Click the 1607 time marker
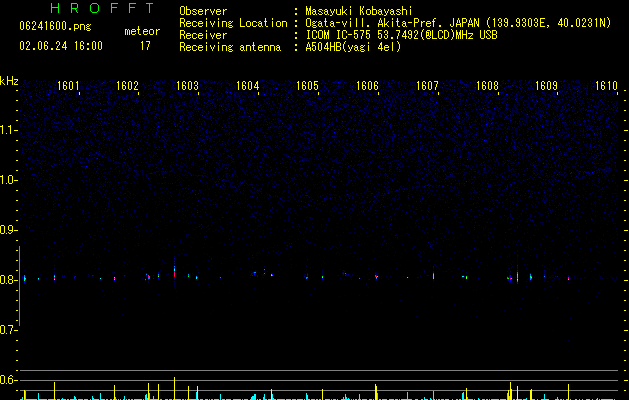The image size is (629, 400). (427, 86)
